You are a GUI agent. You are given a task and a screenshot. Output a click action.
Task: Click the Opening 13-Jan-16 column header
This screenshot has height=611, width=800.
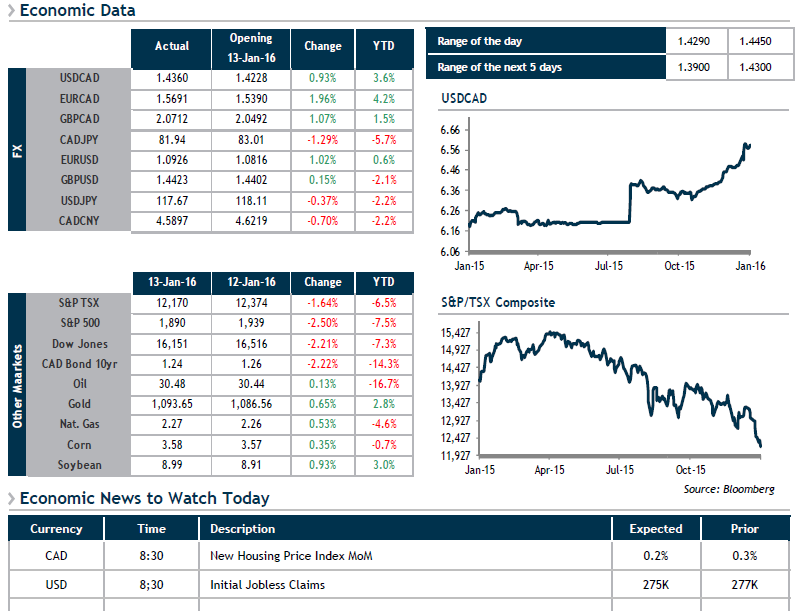(x=251, y=48)
